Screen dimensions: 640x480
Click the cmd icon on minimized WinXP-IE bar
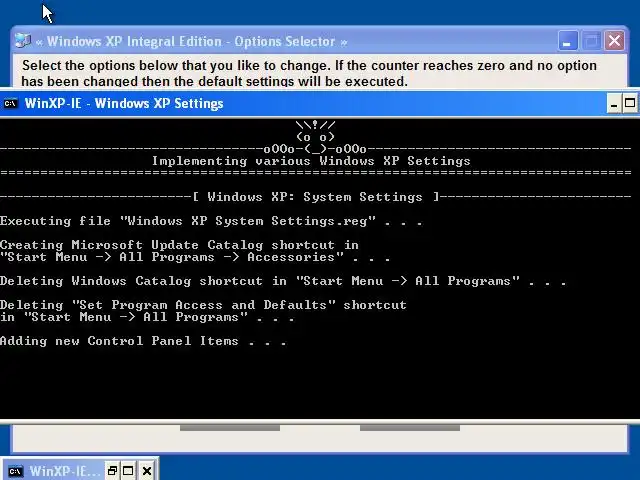[x=16, y=471]
